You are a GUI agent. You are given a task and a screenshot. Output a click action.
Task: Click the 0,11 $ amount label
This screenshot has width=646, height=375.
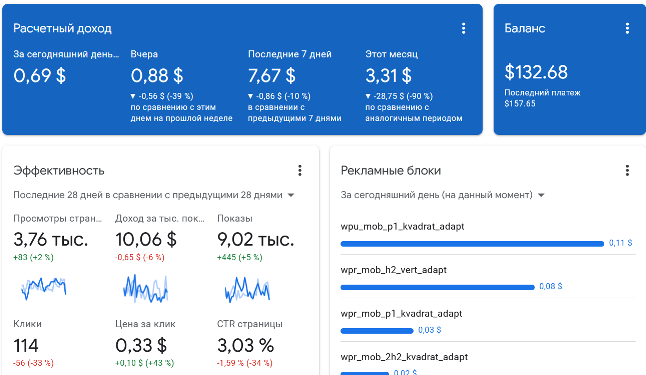coord(620,243)
